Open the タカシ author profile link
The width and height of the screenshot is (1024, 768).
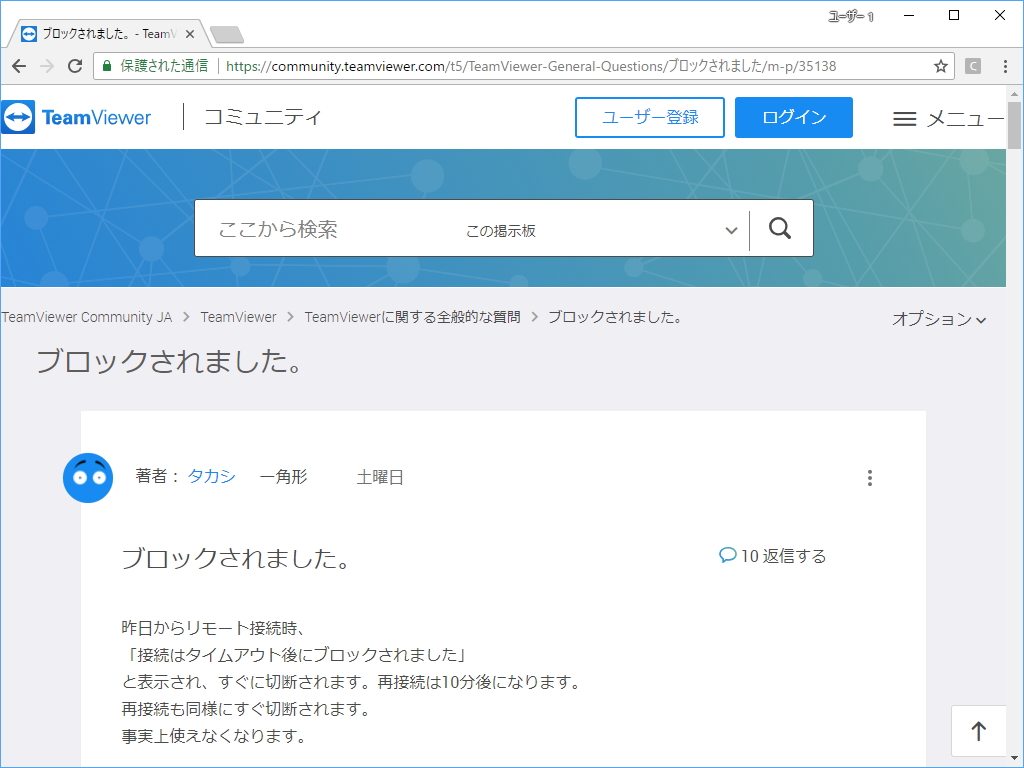(211, 477)
